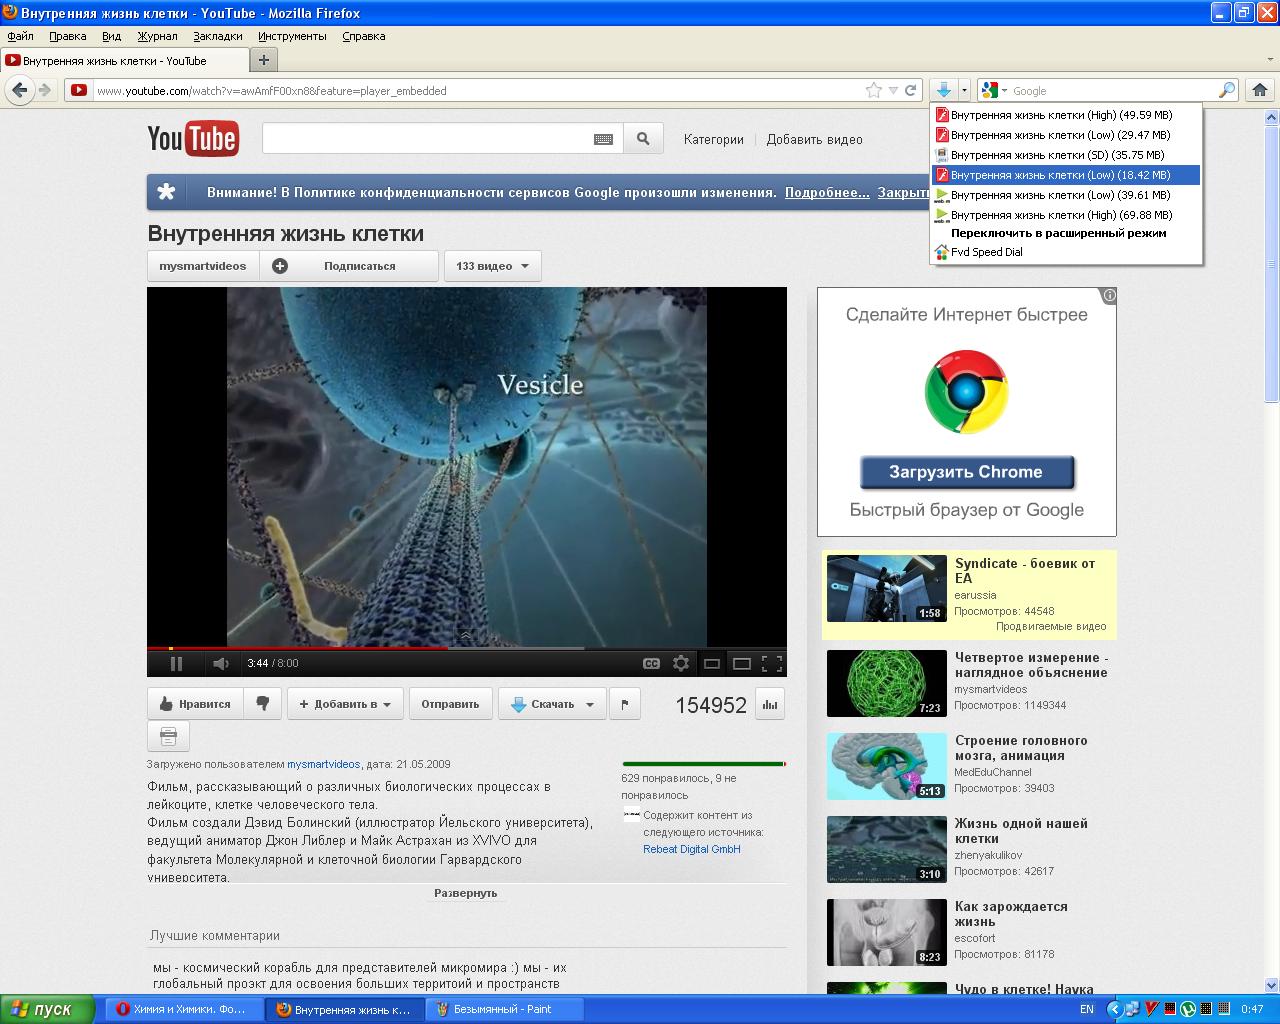Select the Low 18.42 MB download option

(x=1059, y=175)
